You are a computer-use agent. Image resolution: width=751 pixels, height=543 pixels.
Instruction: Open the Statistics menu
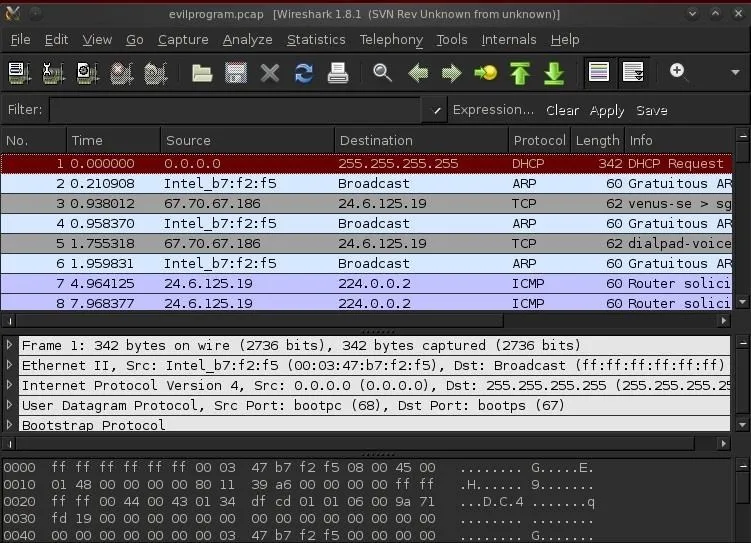point(316,40)
